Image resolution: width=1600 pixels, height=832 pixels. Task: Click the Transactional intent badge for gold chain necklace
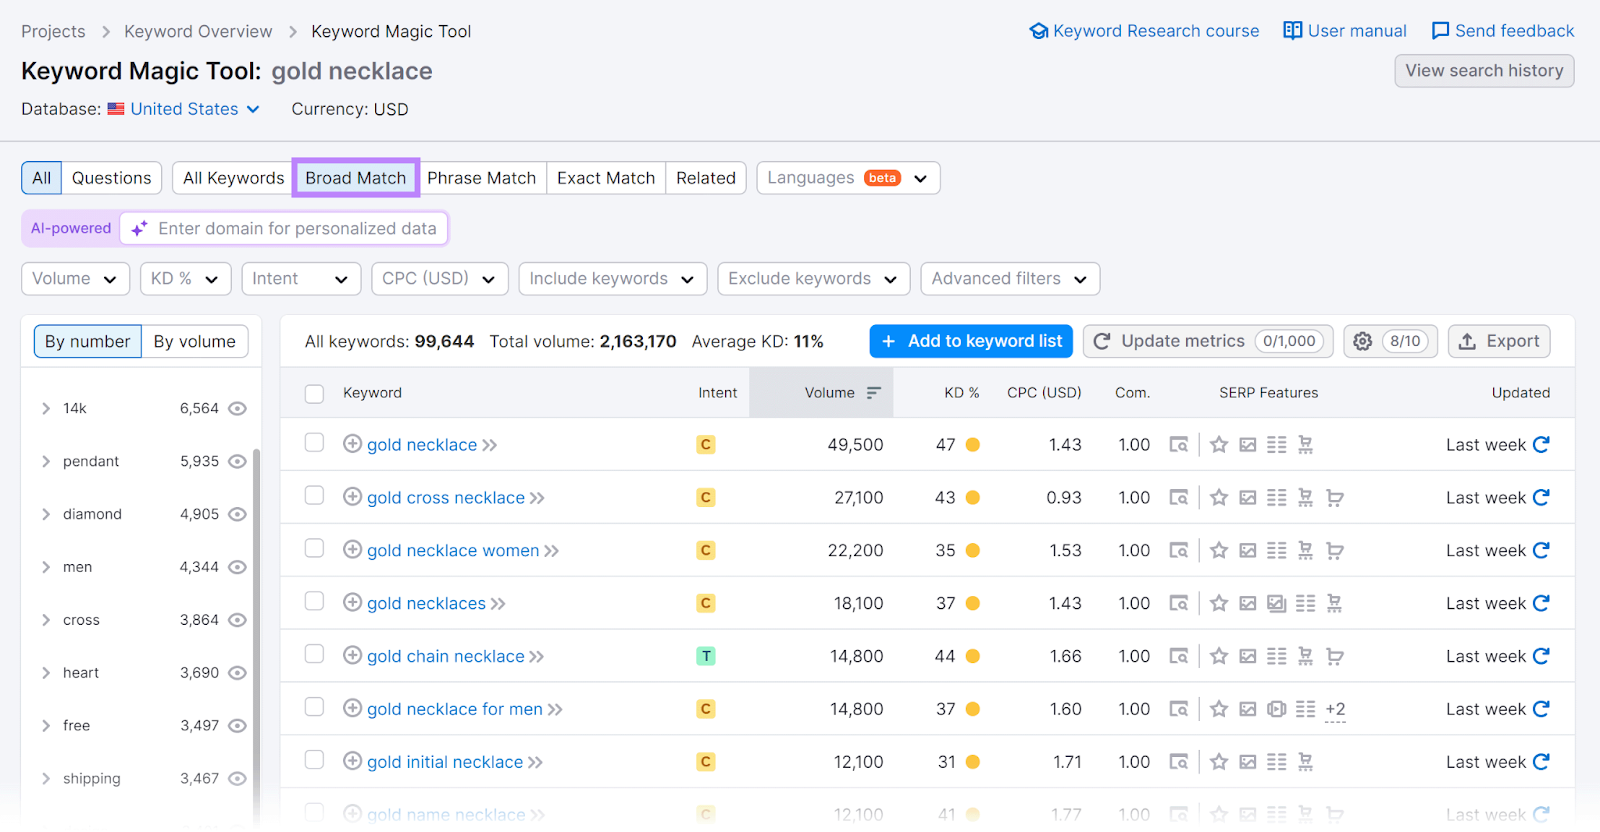[706, 657]
